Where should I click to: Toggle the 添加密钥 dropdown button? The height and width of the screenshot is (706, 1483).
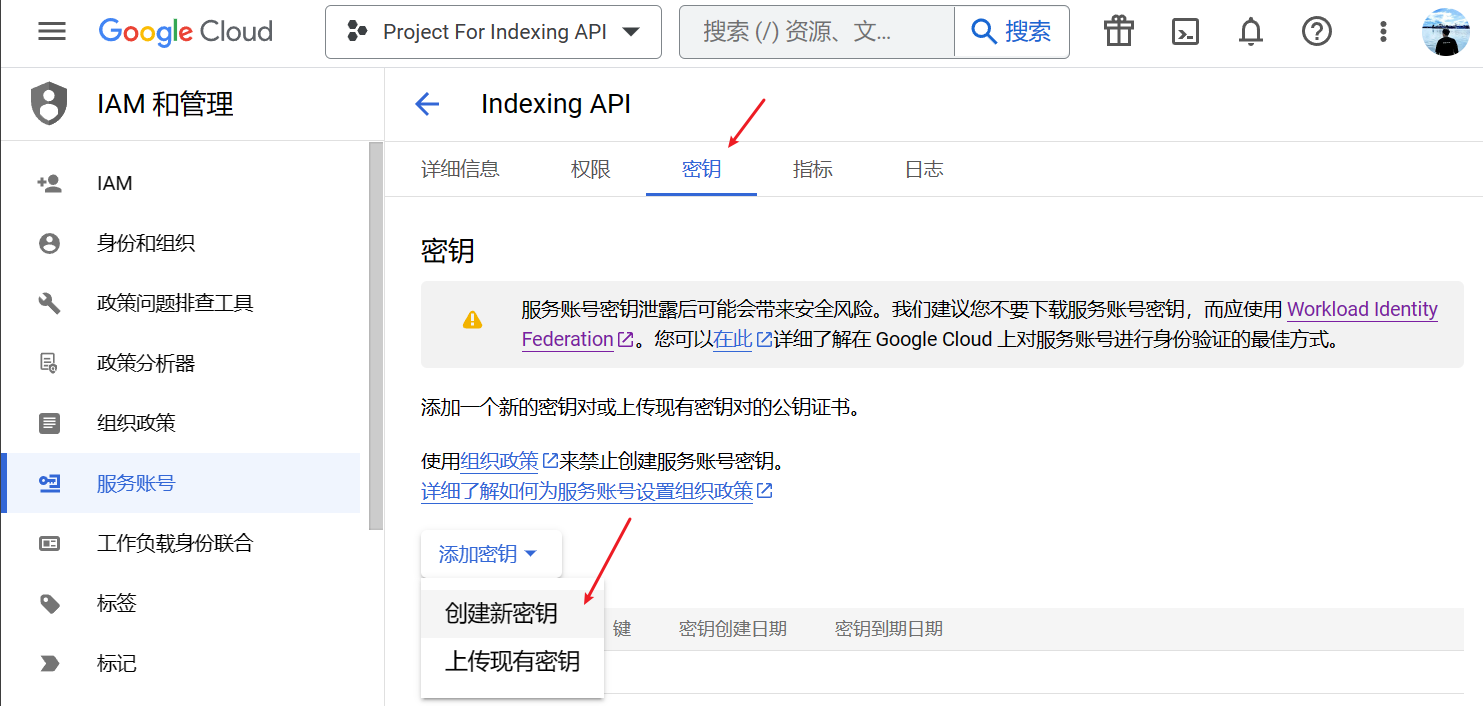(490, 554)
